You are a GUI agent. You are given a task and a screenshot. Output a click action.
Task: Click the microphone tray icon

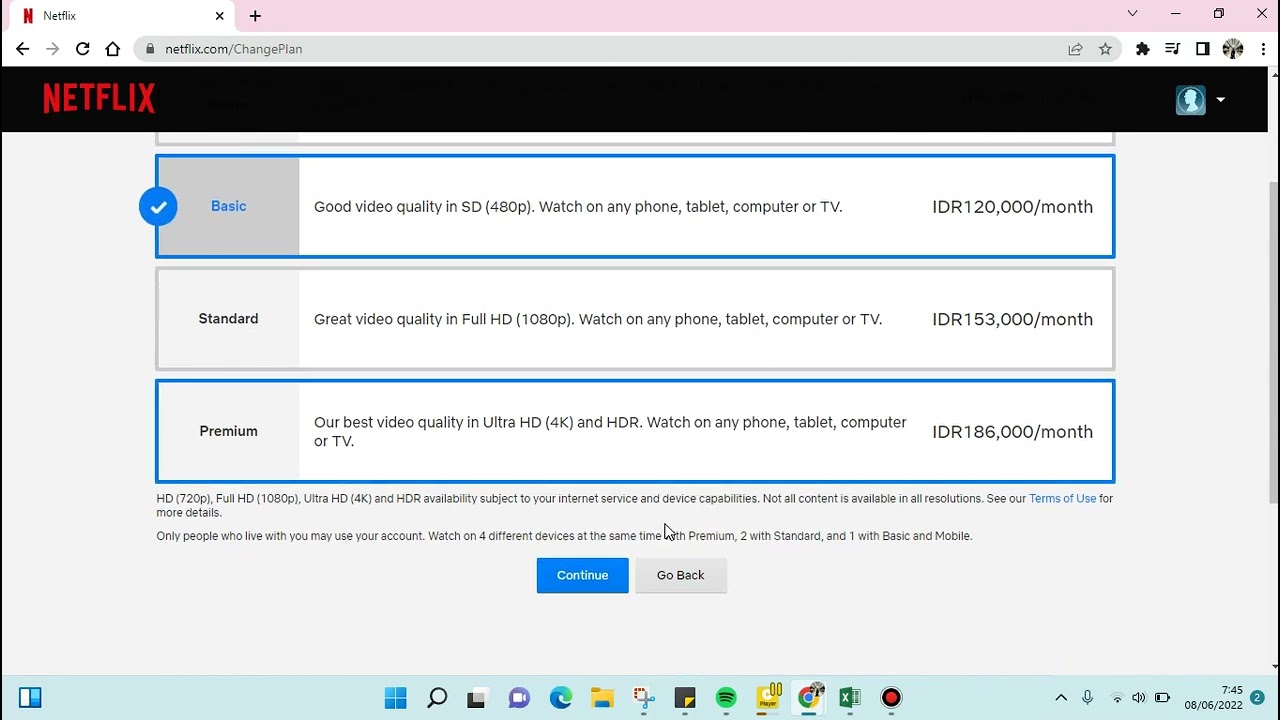(1088, 698)
